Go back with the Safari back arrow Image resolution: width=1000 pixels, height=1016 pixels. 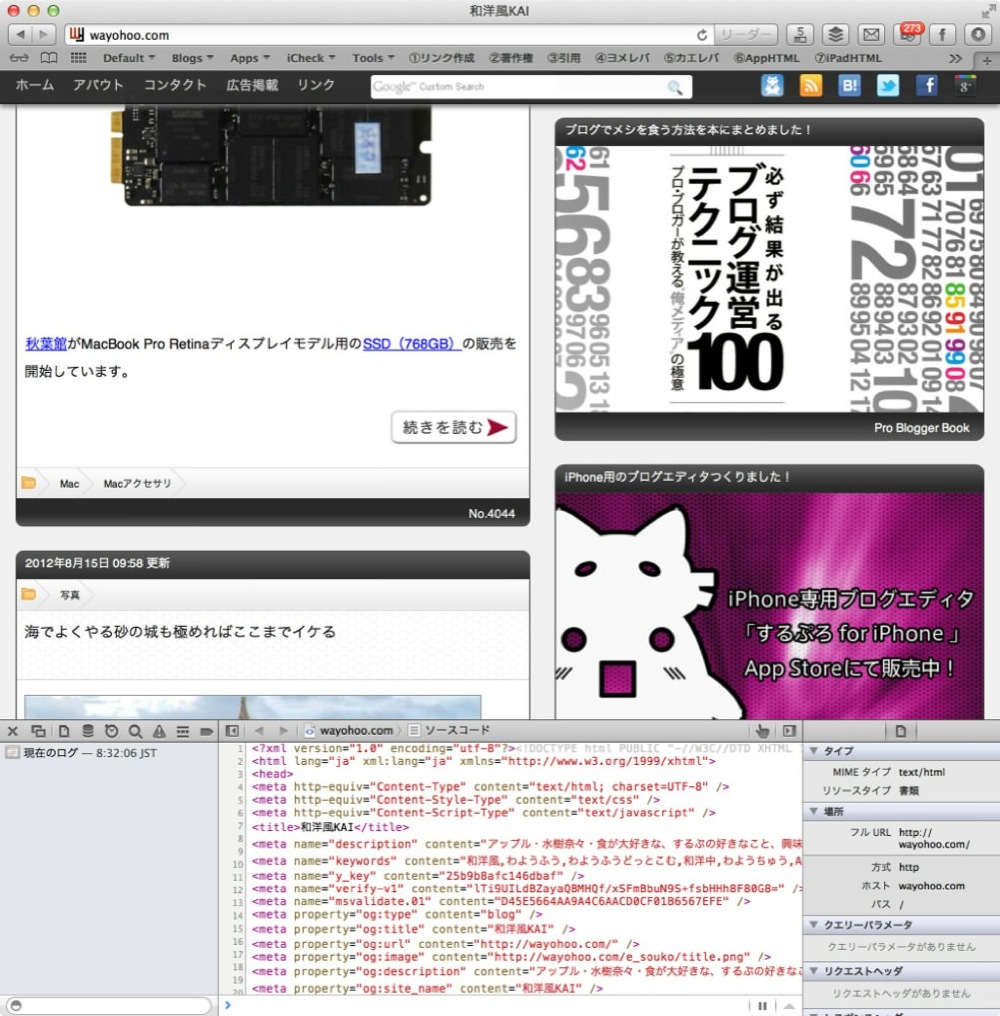coord(19,34)
